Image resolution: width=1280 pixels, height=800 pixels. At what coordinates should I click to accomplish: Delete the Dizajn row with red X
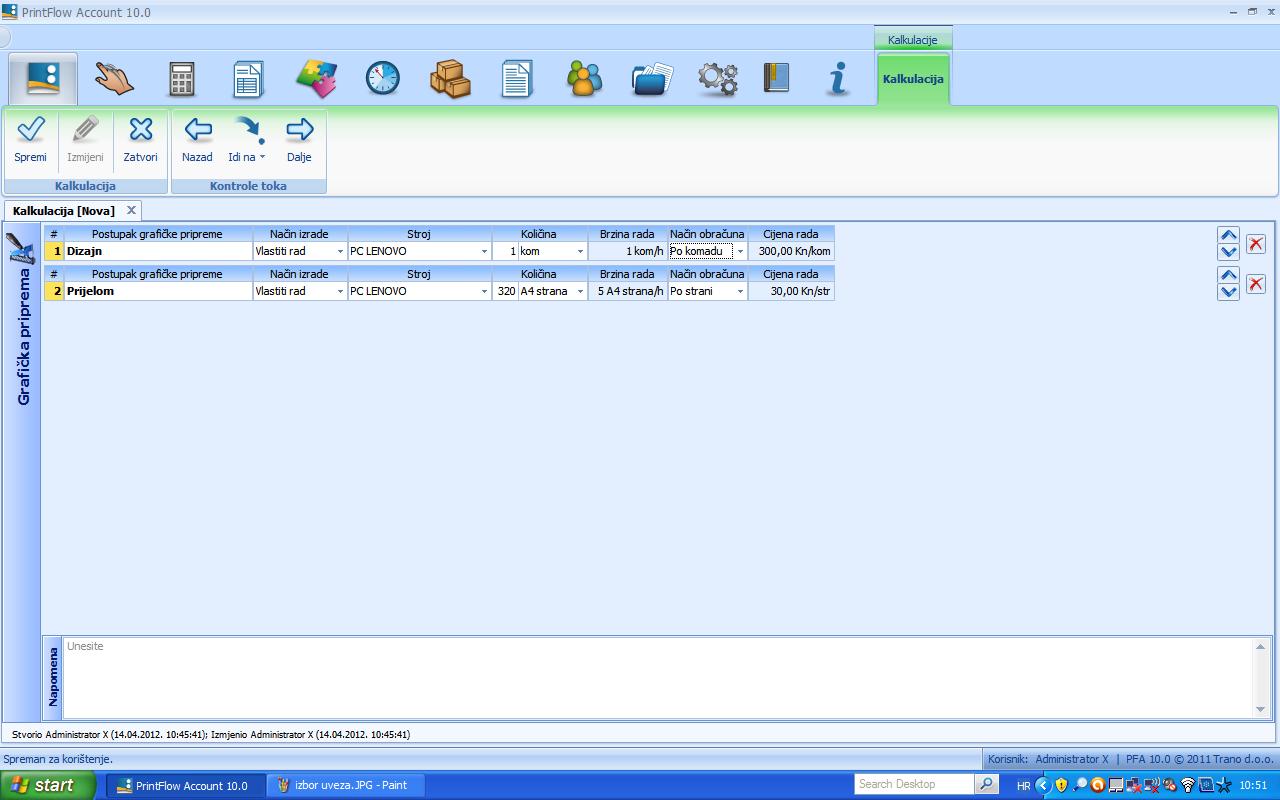pos(1256,243)
